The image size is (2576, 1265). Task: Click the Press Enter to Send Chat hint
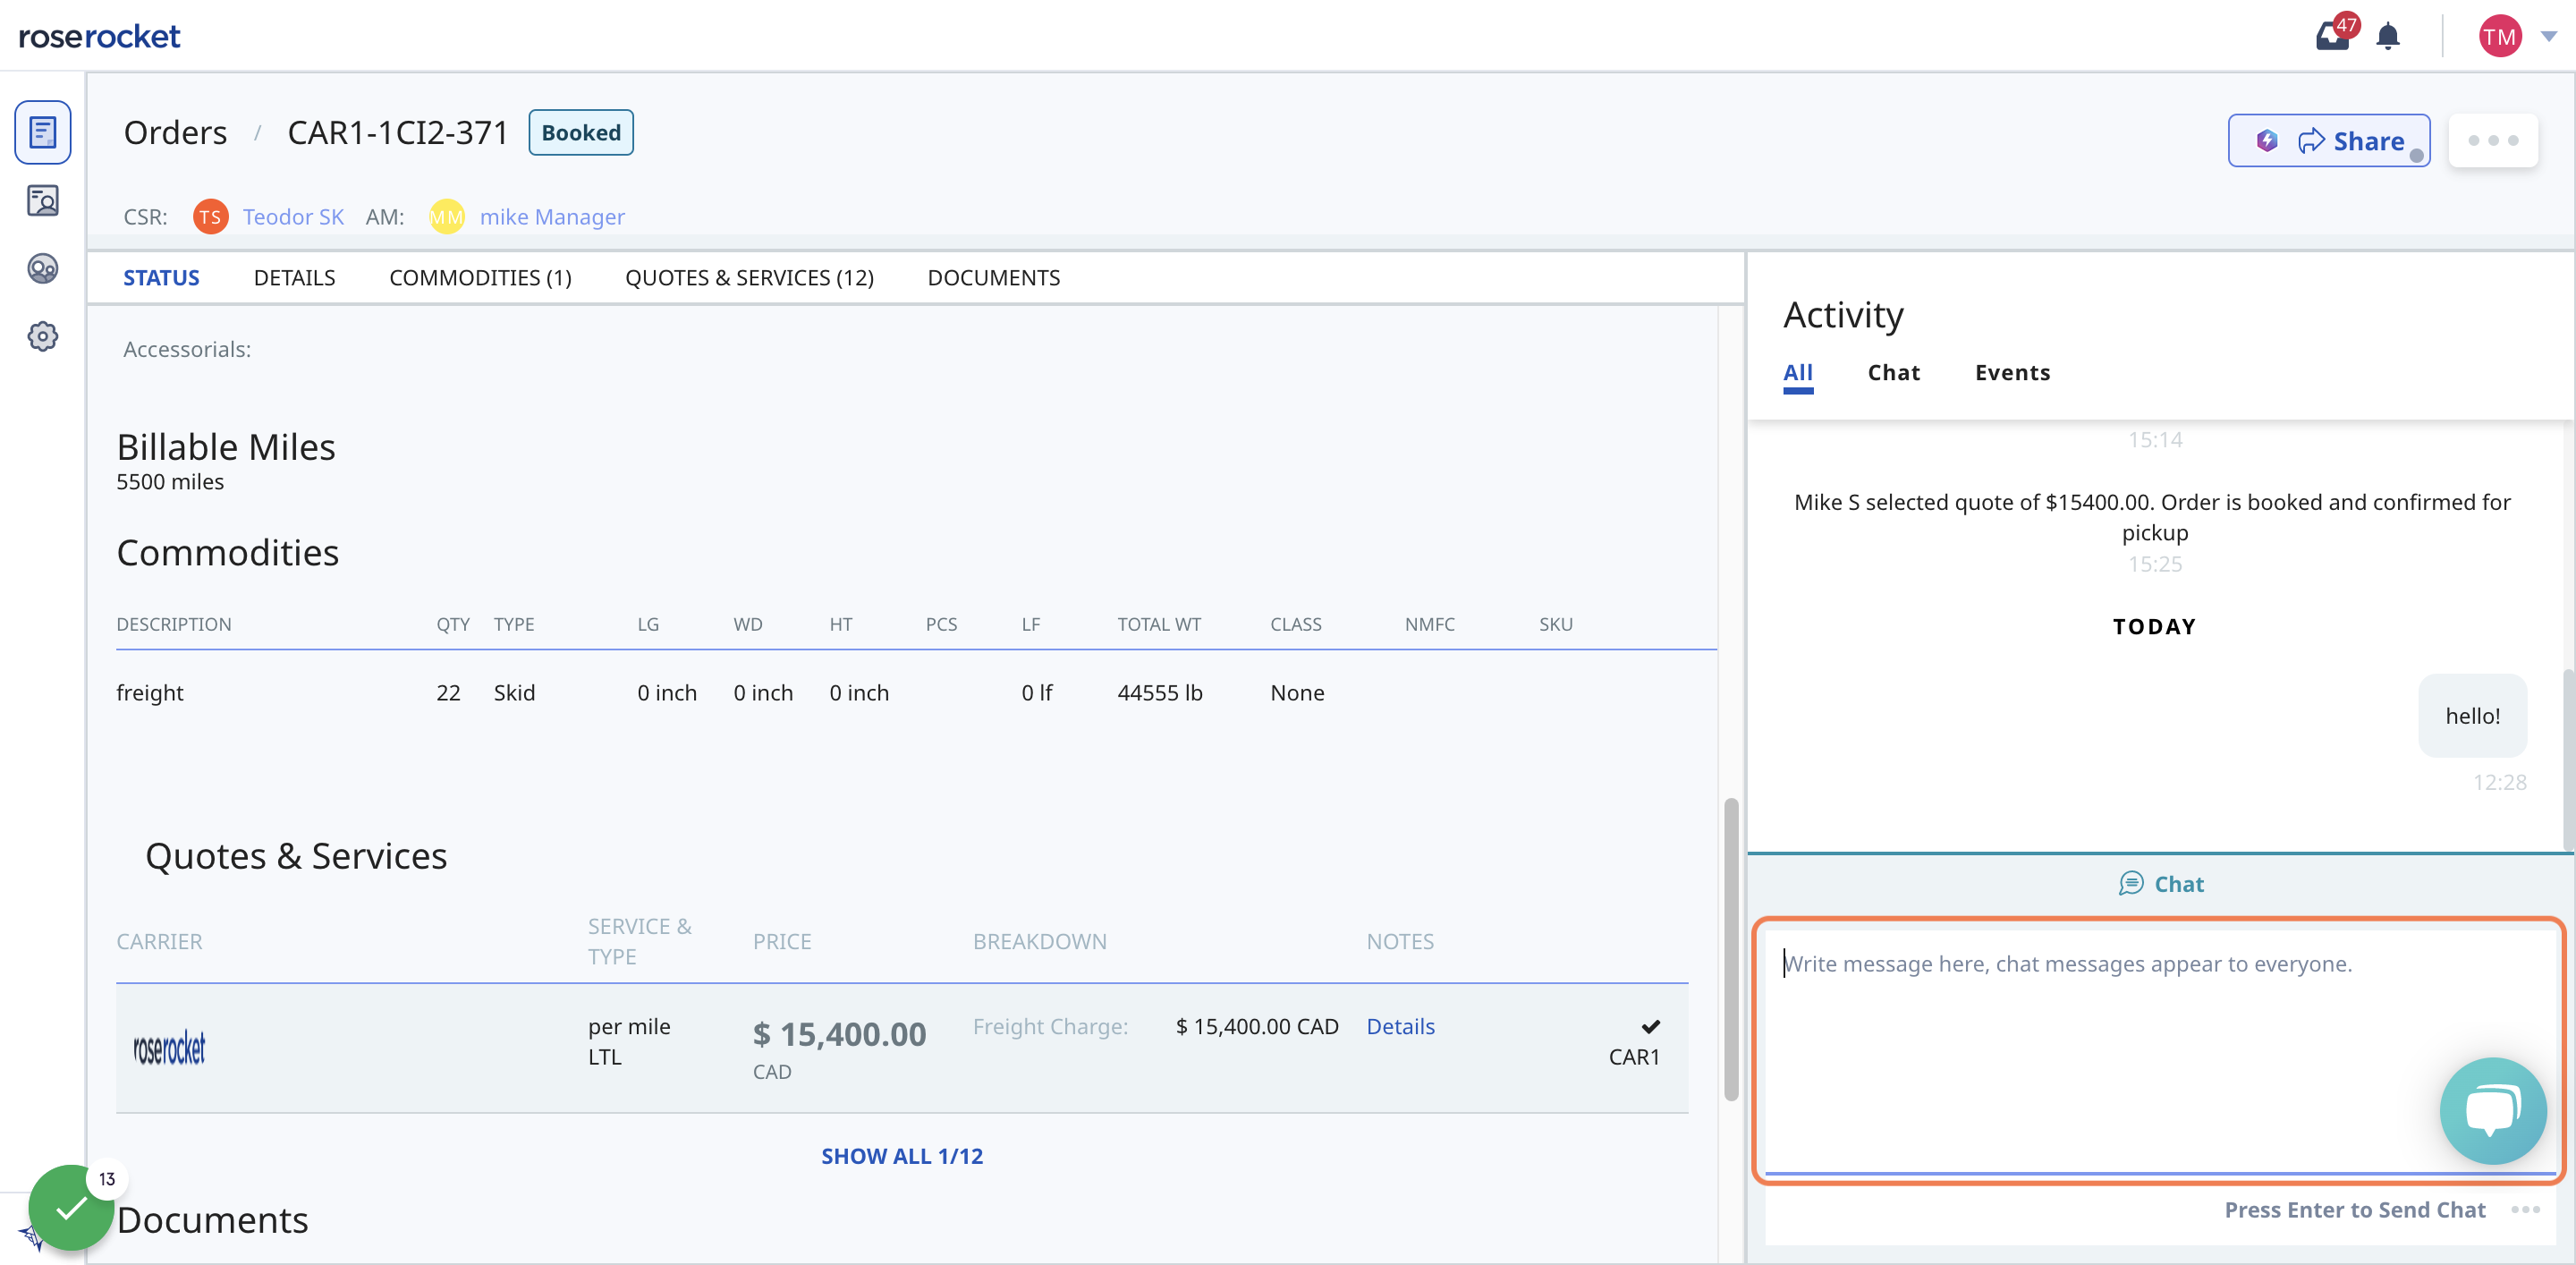tap(2355, 1210)
